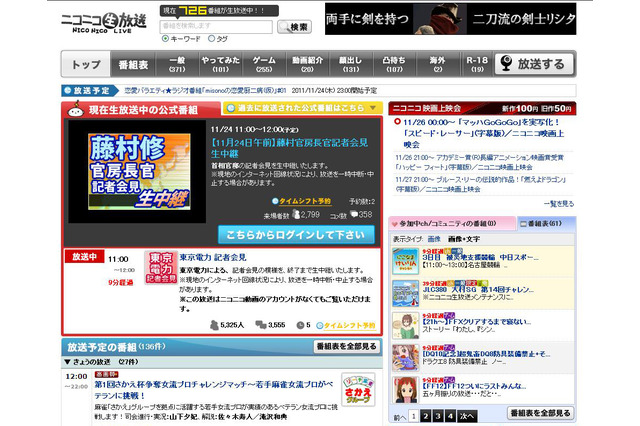
Task: Open the 番組表 tab
Action: click(133, 64)
